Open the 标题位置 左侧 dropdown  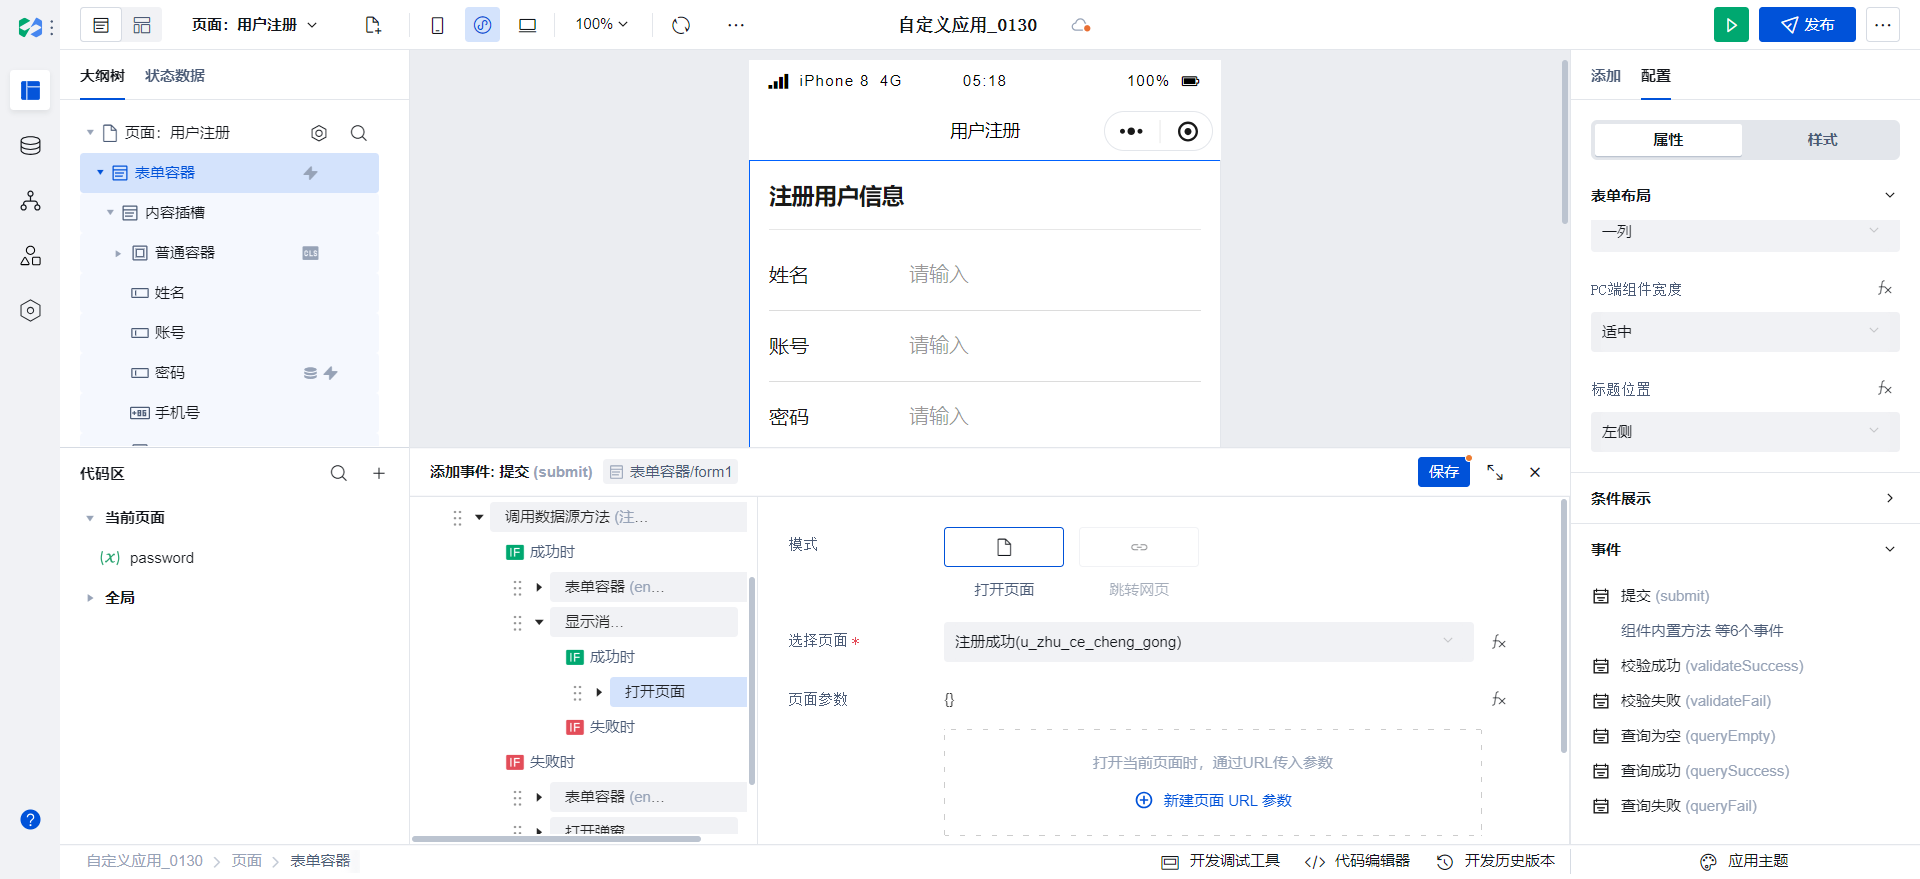(x=1745, y=432)
